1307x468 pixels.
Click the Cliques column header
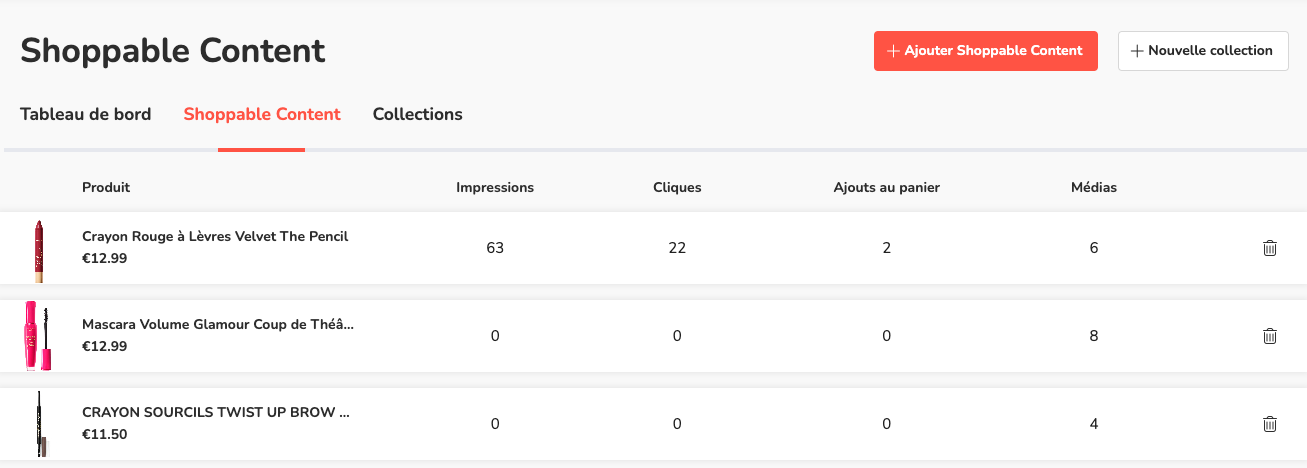pos(677,187)
